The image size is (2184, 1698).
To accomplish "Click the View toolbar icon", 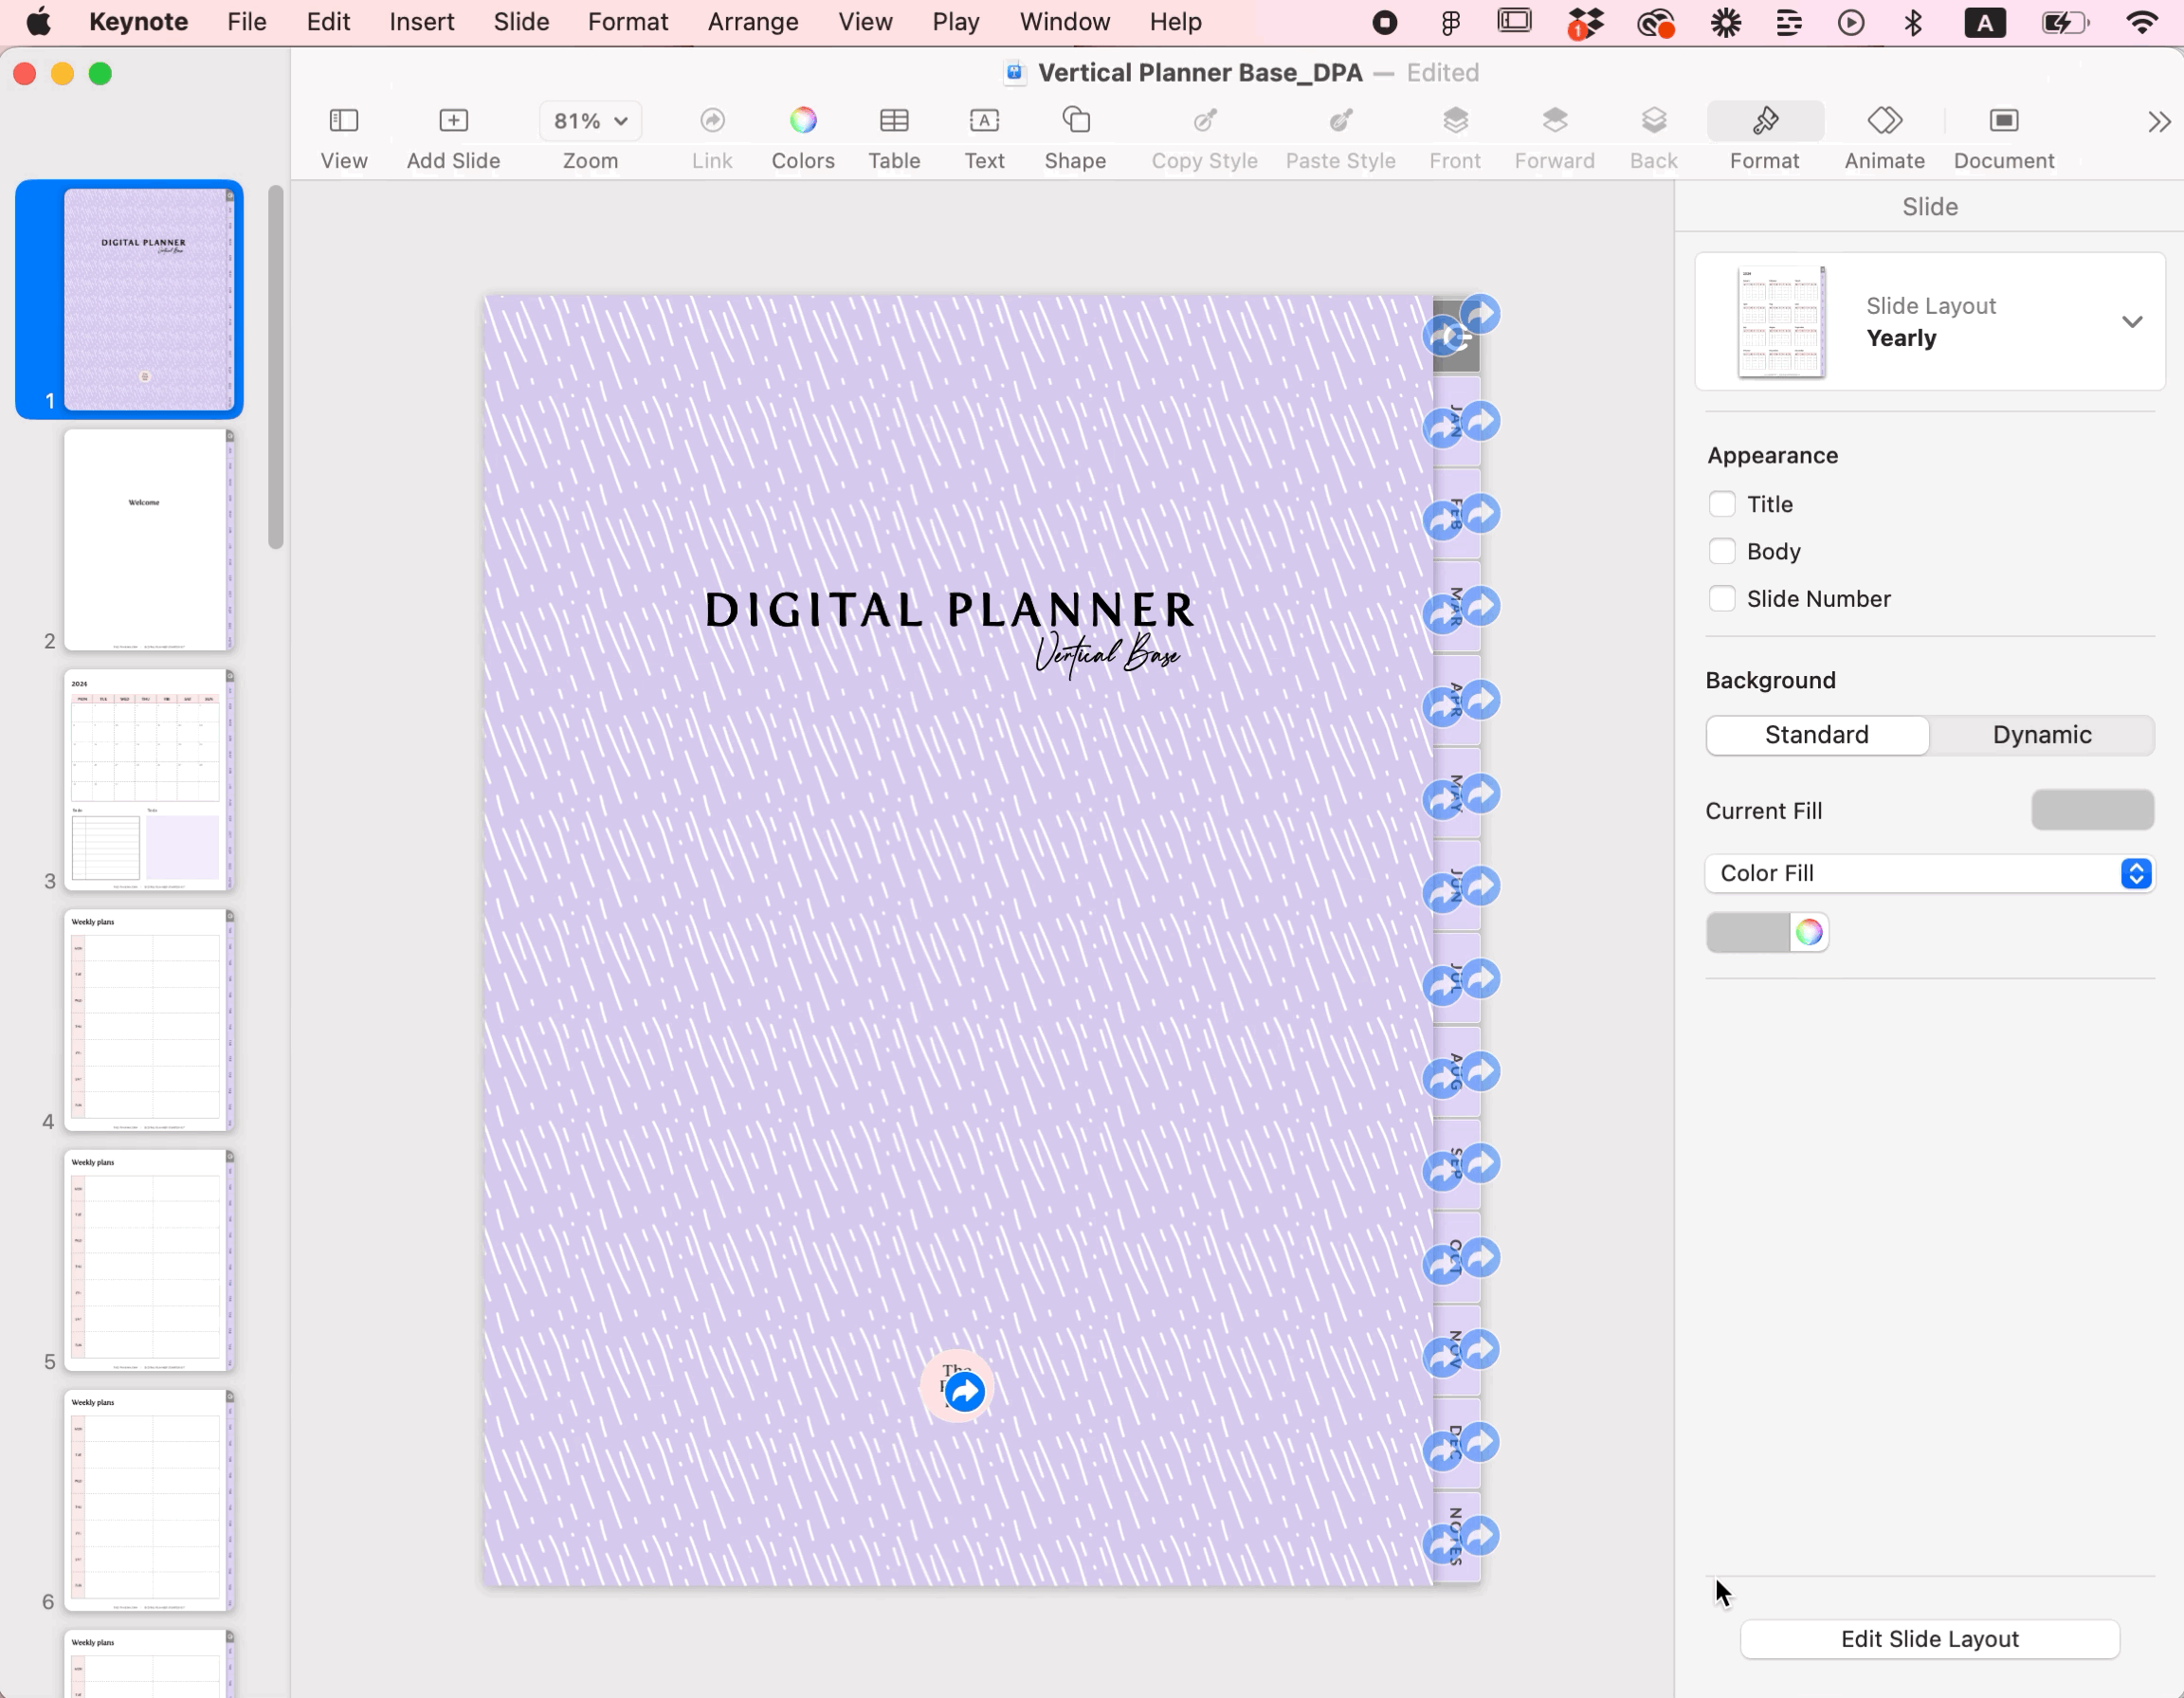I will tap(343, 121).
